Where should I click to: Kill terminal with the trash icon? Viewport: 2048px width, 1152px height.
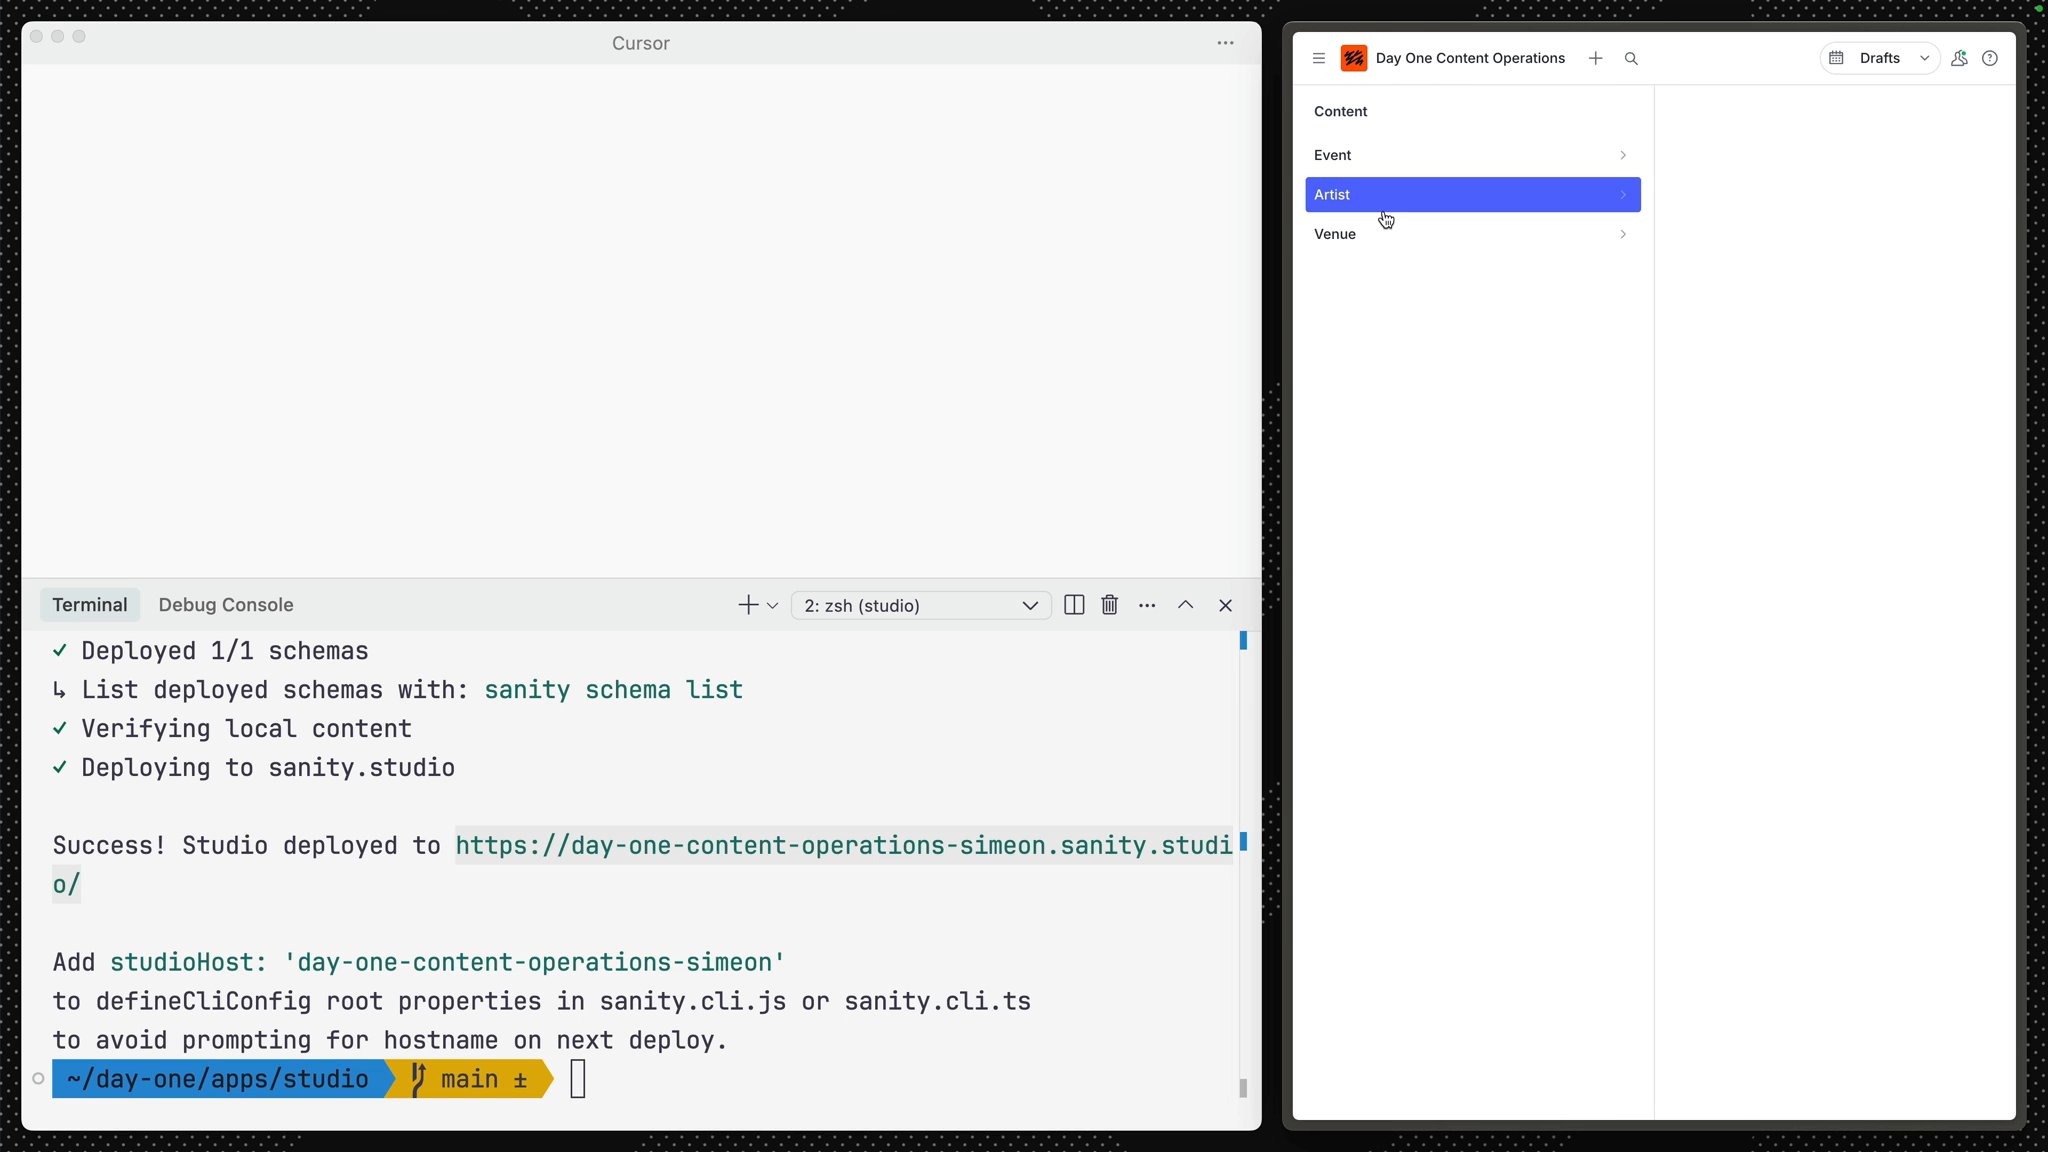[1110, 605]
